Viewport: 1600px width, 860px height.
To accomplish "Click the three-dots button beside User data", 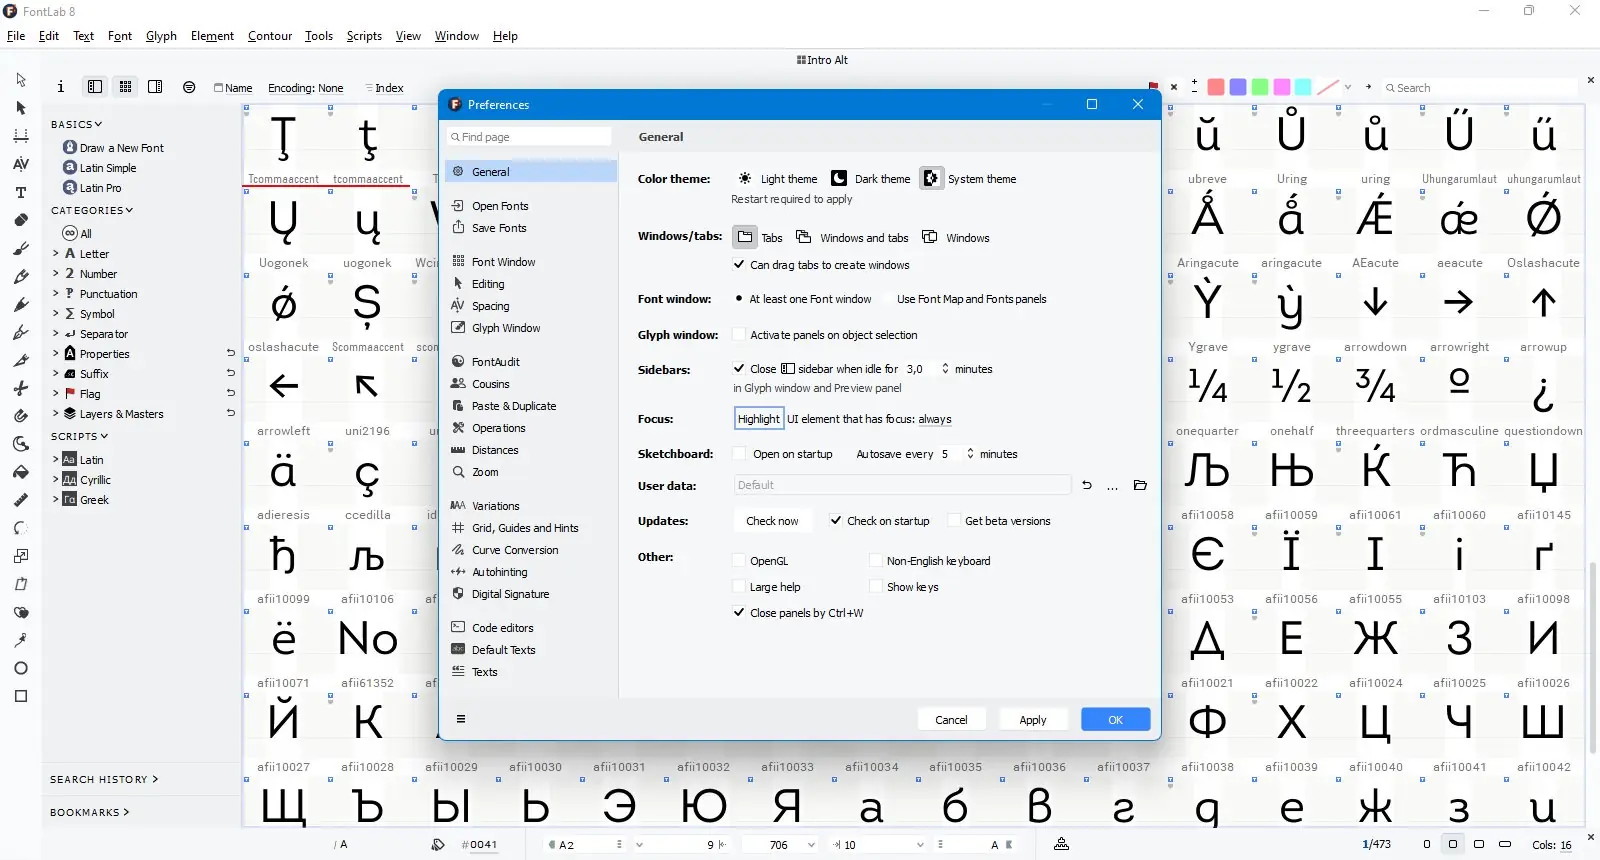I will point(1112,485).
